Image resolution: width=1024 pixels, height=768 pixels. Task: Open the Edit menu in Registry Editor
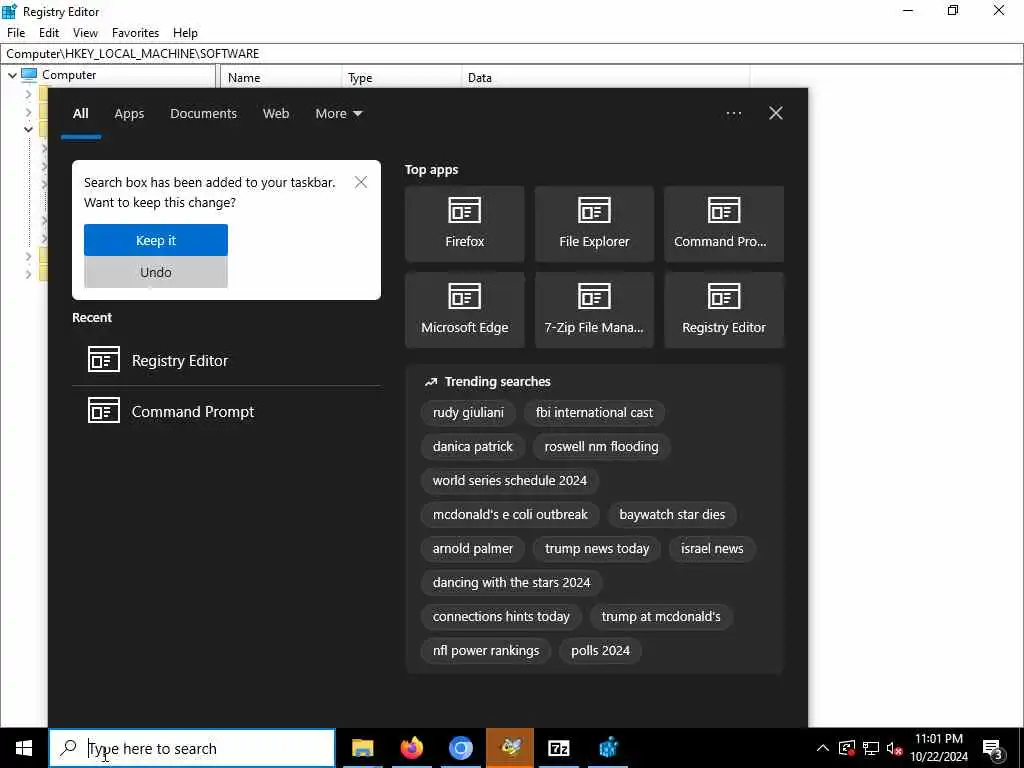(49, 33)
